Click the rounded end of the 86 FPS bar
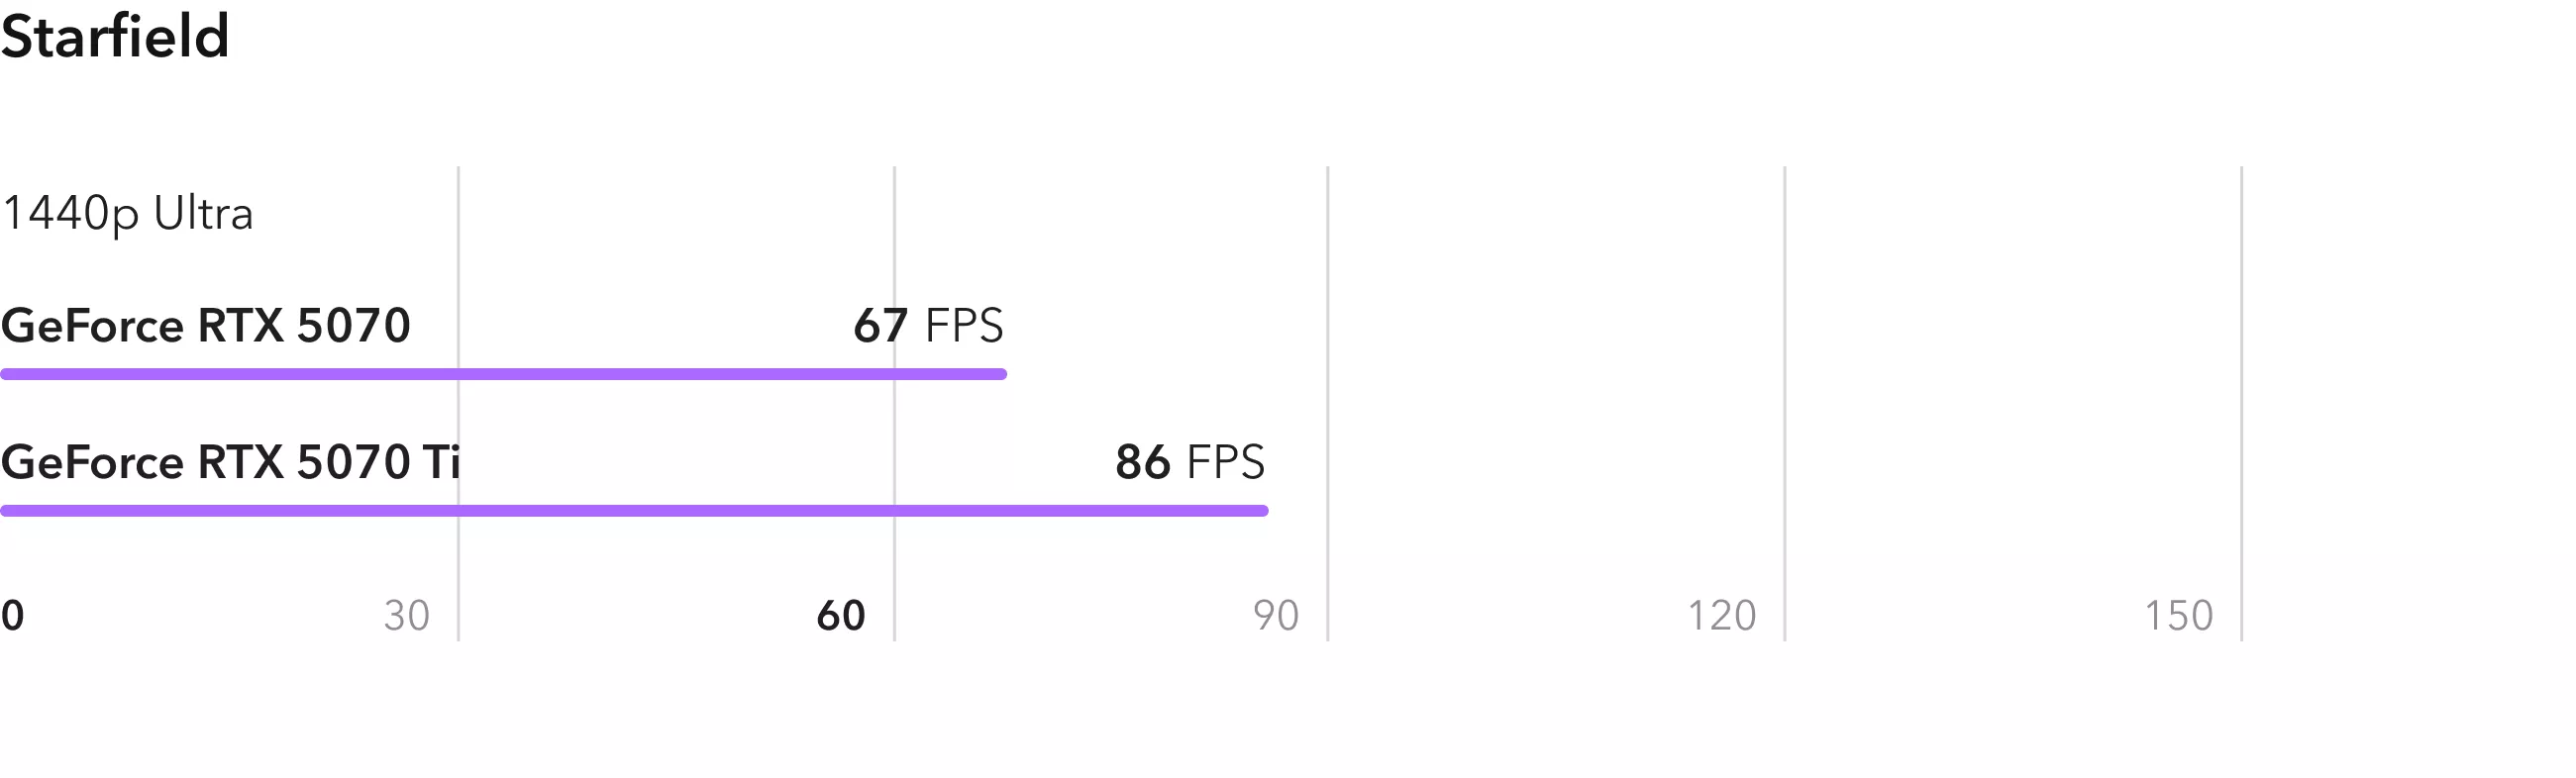Screen dimensions: 2576x778 [1263, 511]
